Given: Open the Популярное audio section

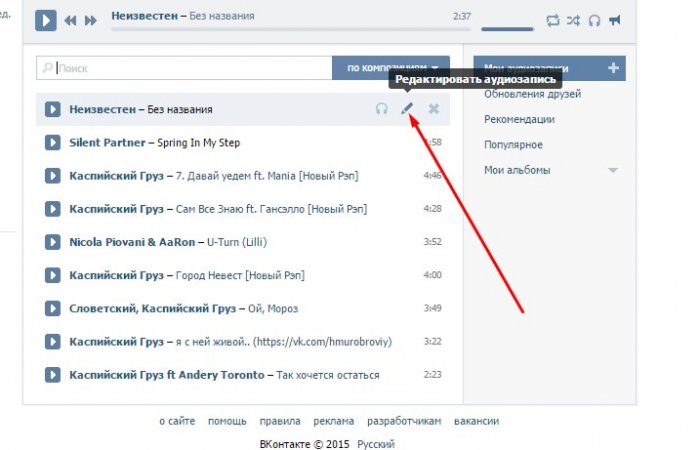Looking at the screenshot, I should [513, 145].
